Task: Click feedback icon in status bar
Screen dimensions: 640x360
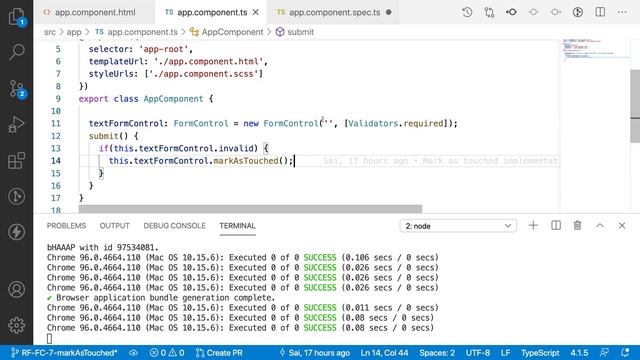Action: pos(604,353)
